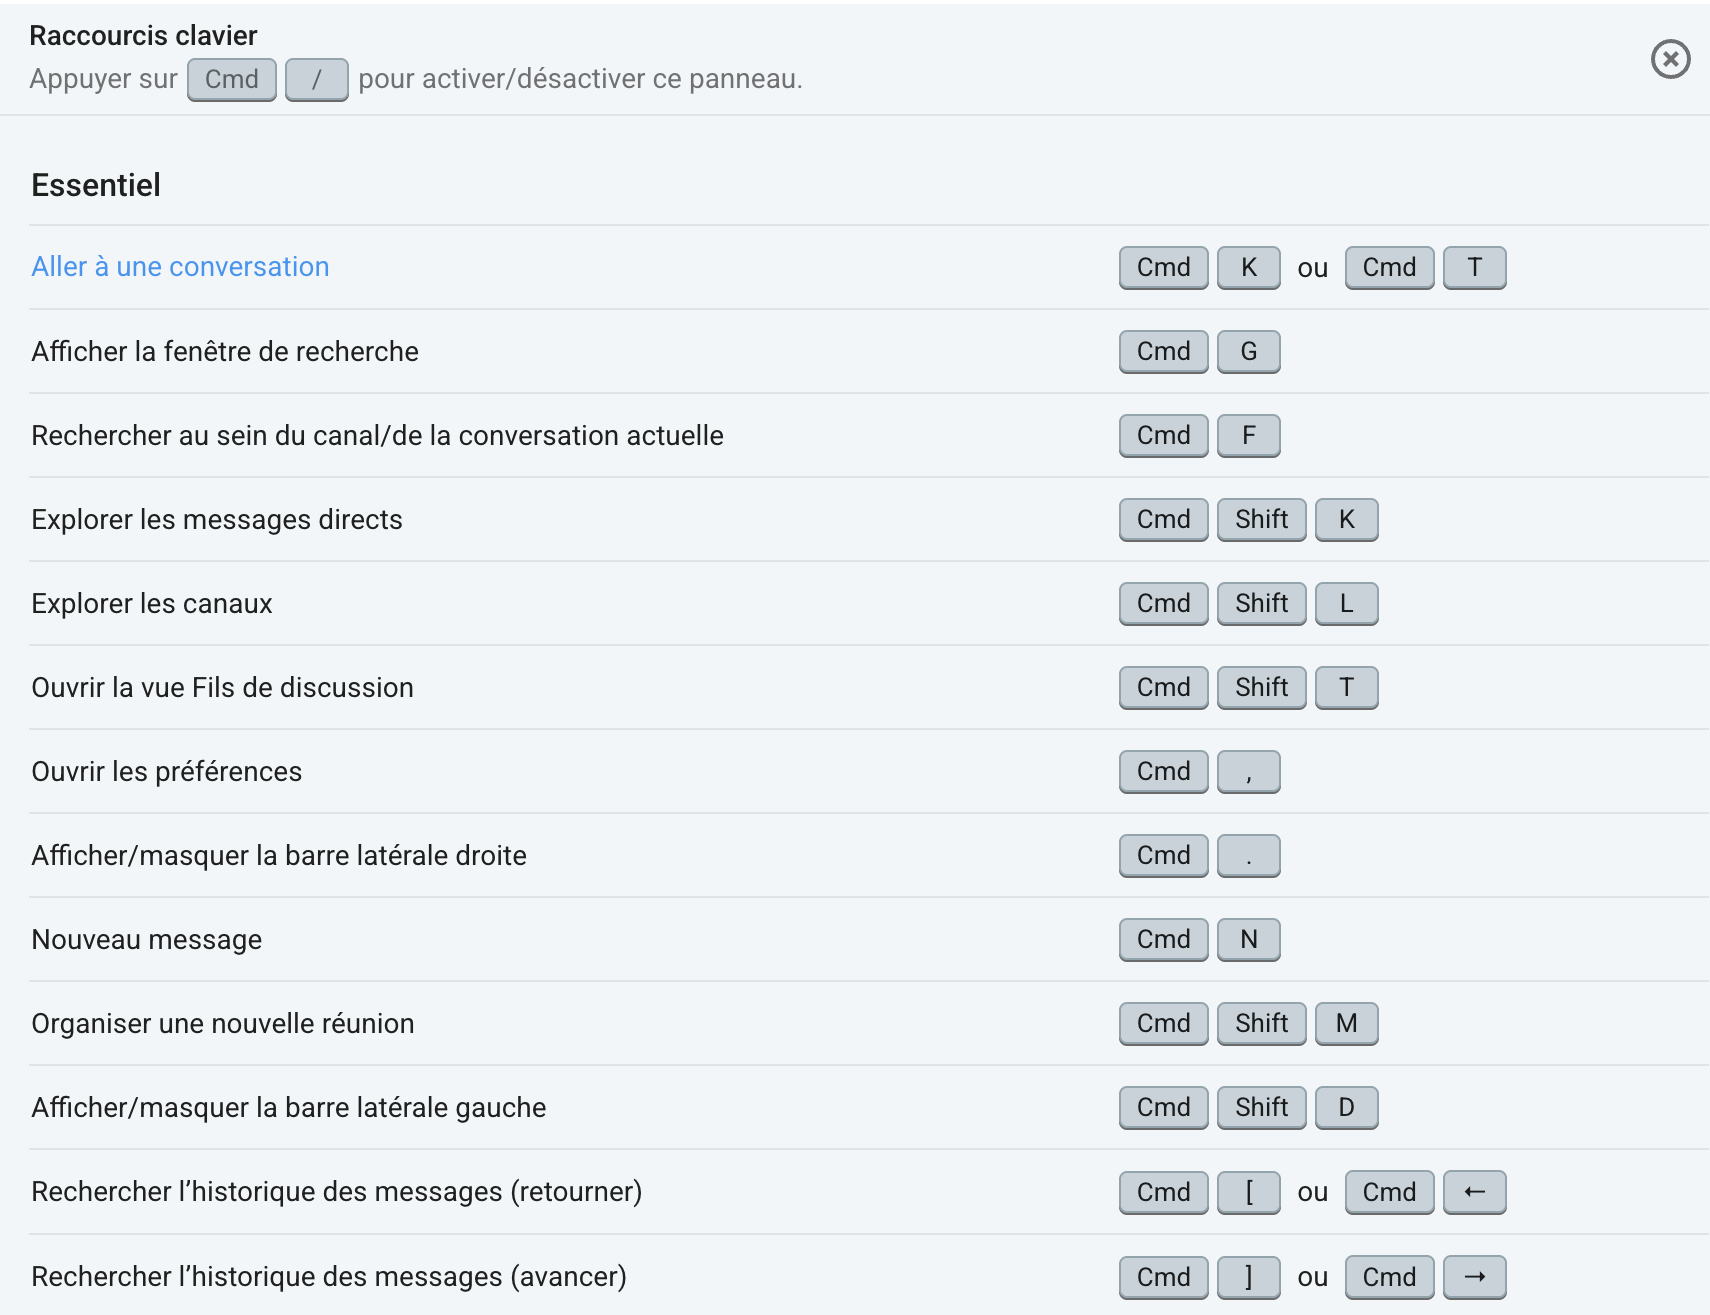
Task: Click the T key badge for thread view
Action: (x=1346, y=687)
